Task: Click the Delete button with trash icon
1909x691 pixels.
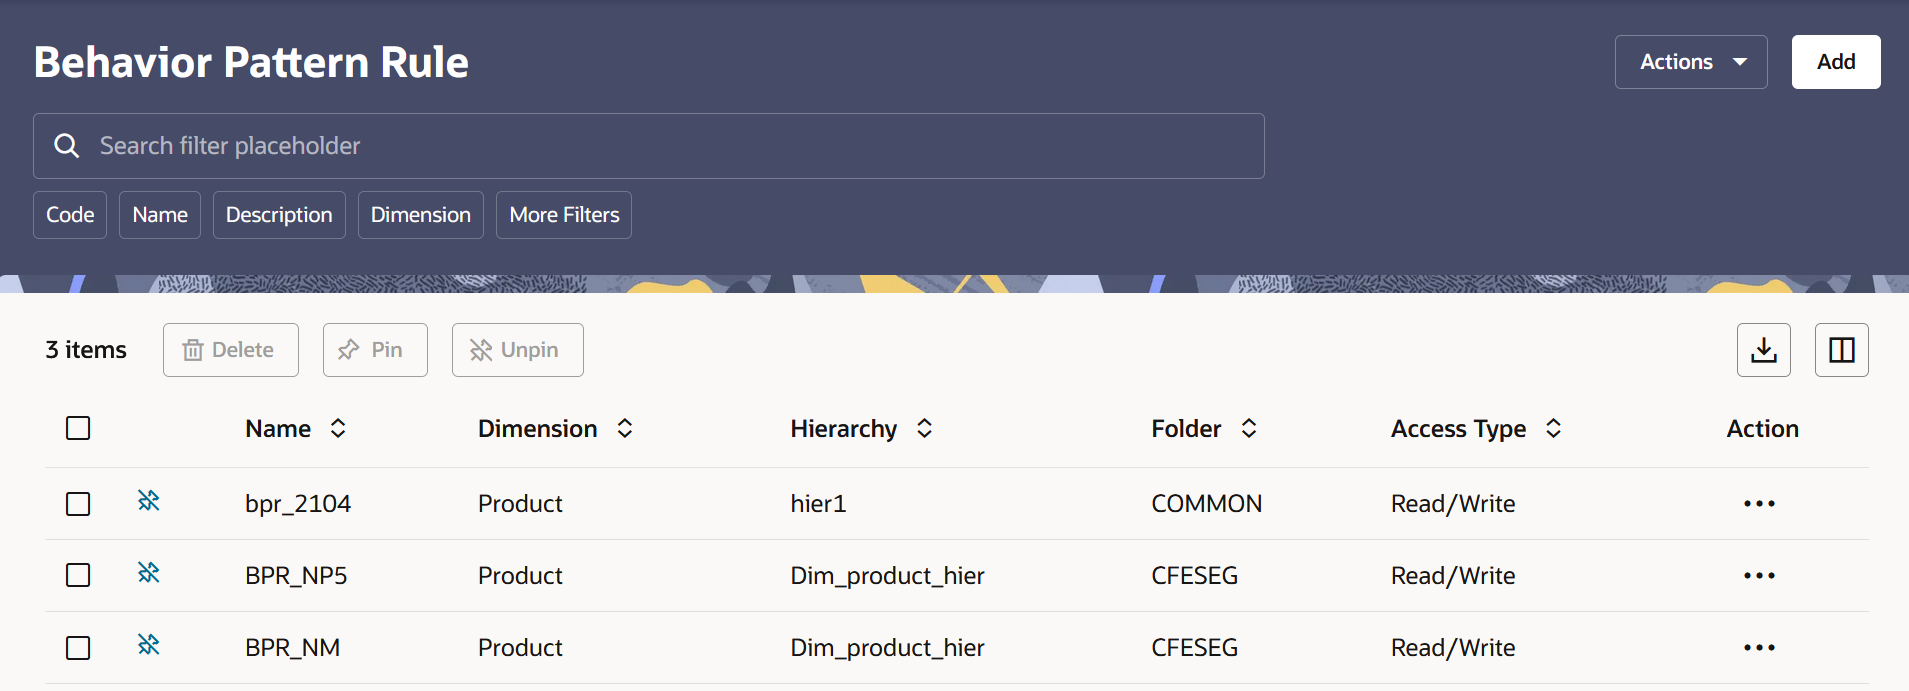Action: pos(231,350)
